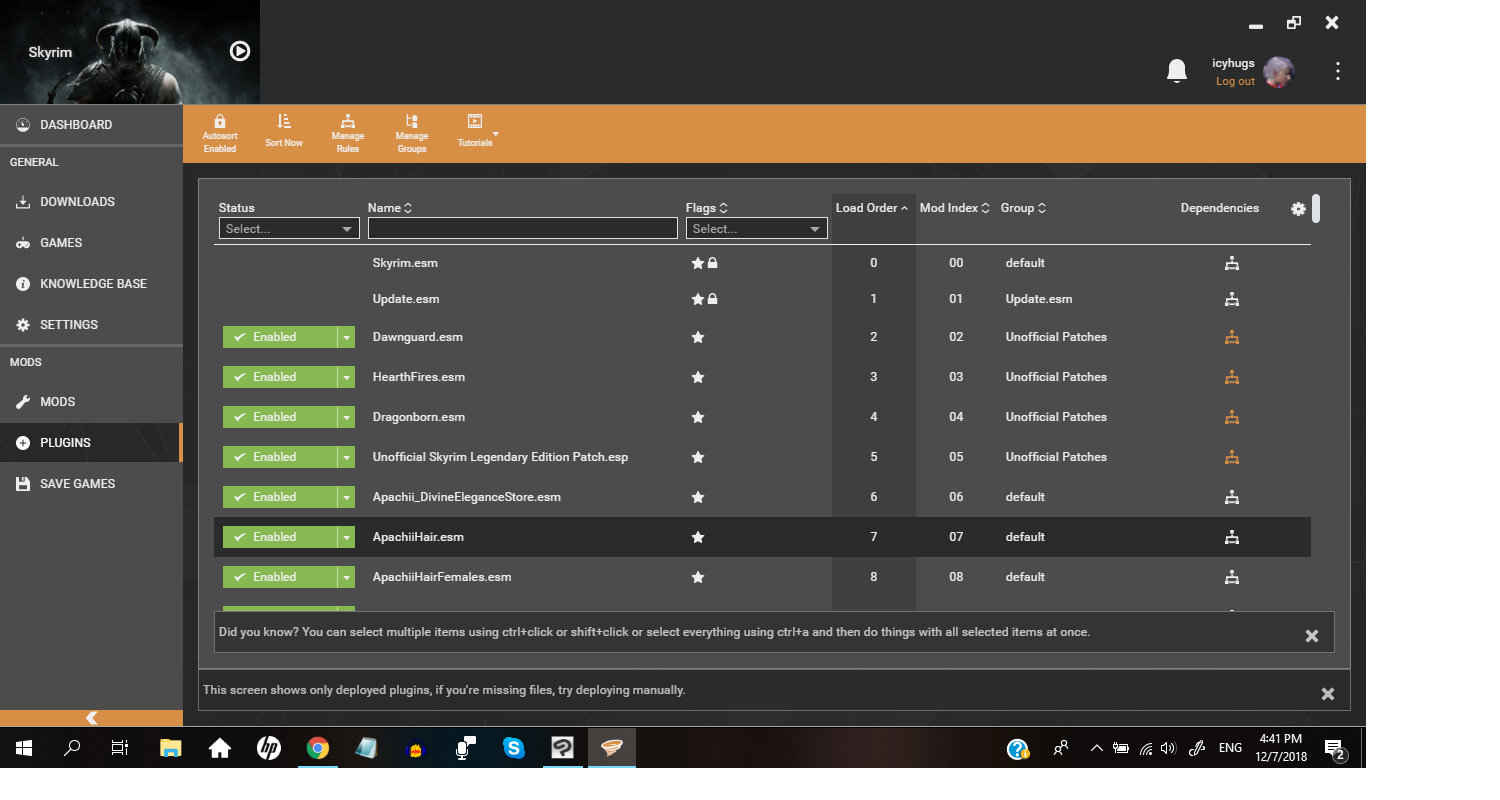Disable Unofficial Skyrim Legendary Edition Patch.esp
The image size is (1500, 800).
coord(280,457)
